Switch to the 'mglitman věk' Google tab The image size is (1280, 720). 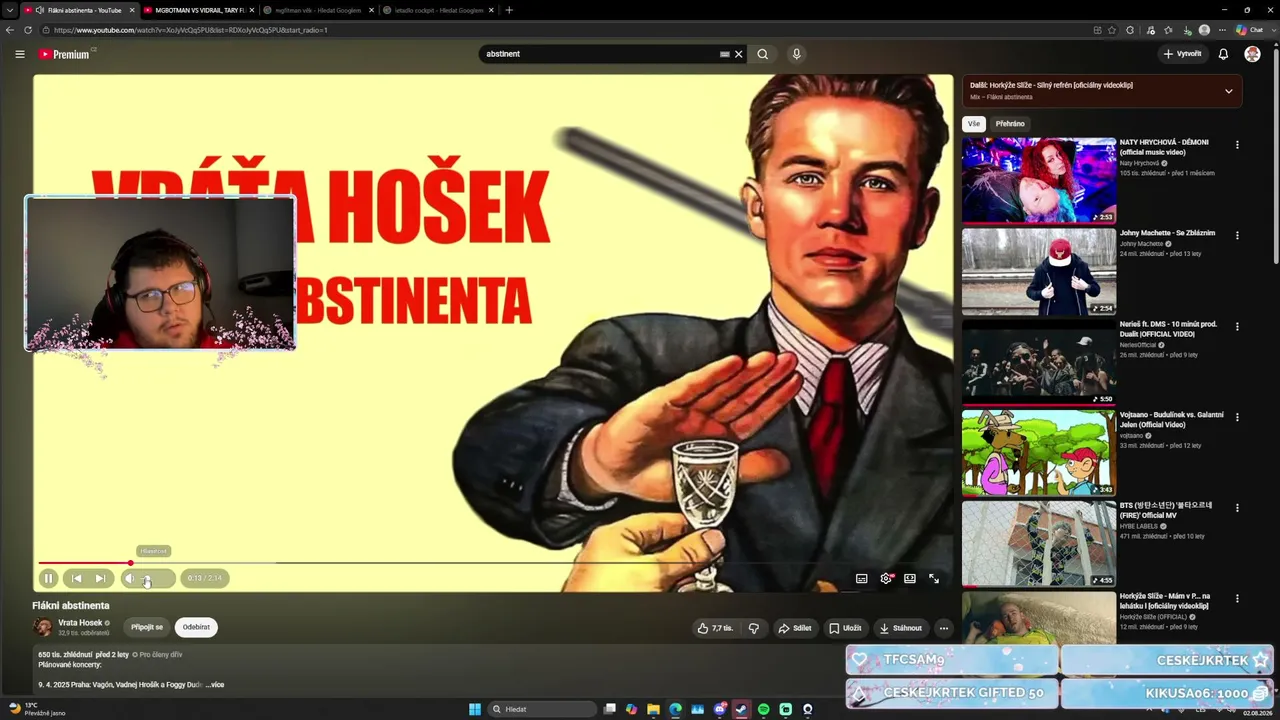click(318, 10)
